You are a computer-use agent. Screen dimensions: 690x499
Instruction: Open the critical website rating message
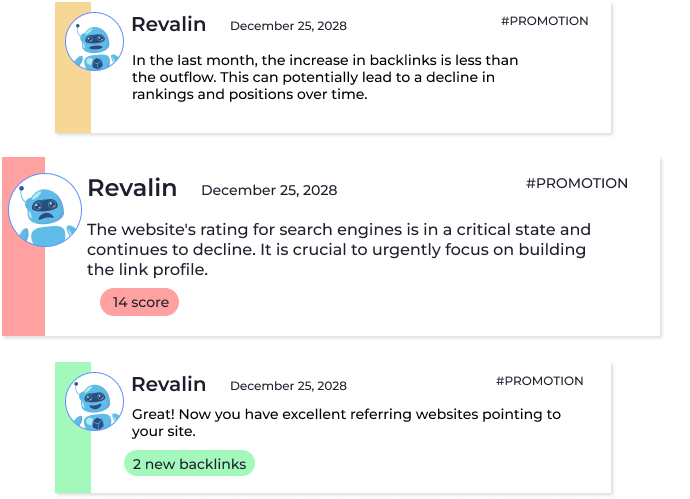coord(338,250)
